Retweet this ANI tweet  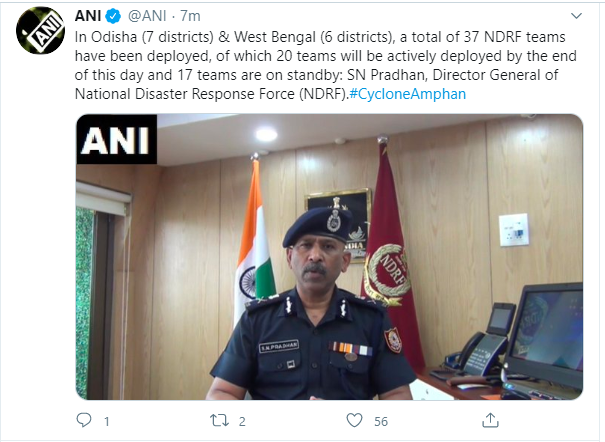[217, 421]
